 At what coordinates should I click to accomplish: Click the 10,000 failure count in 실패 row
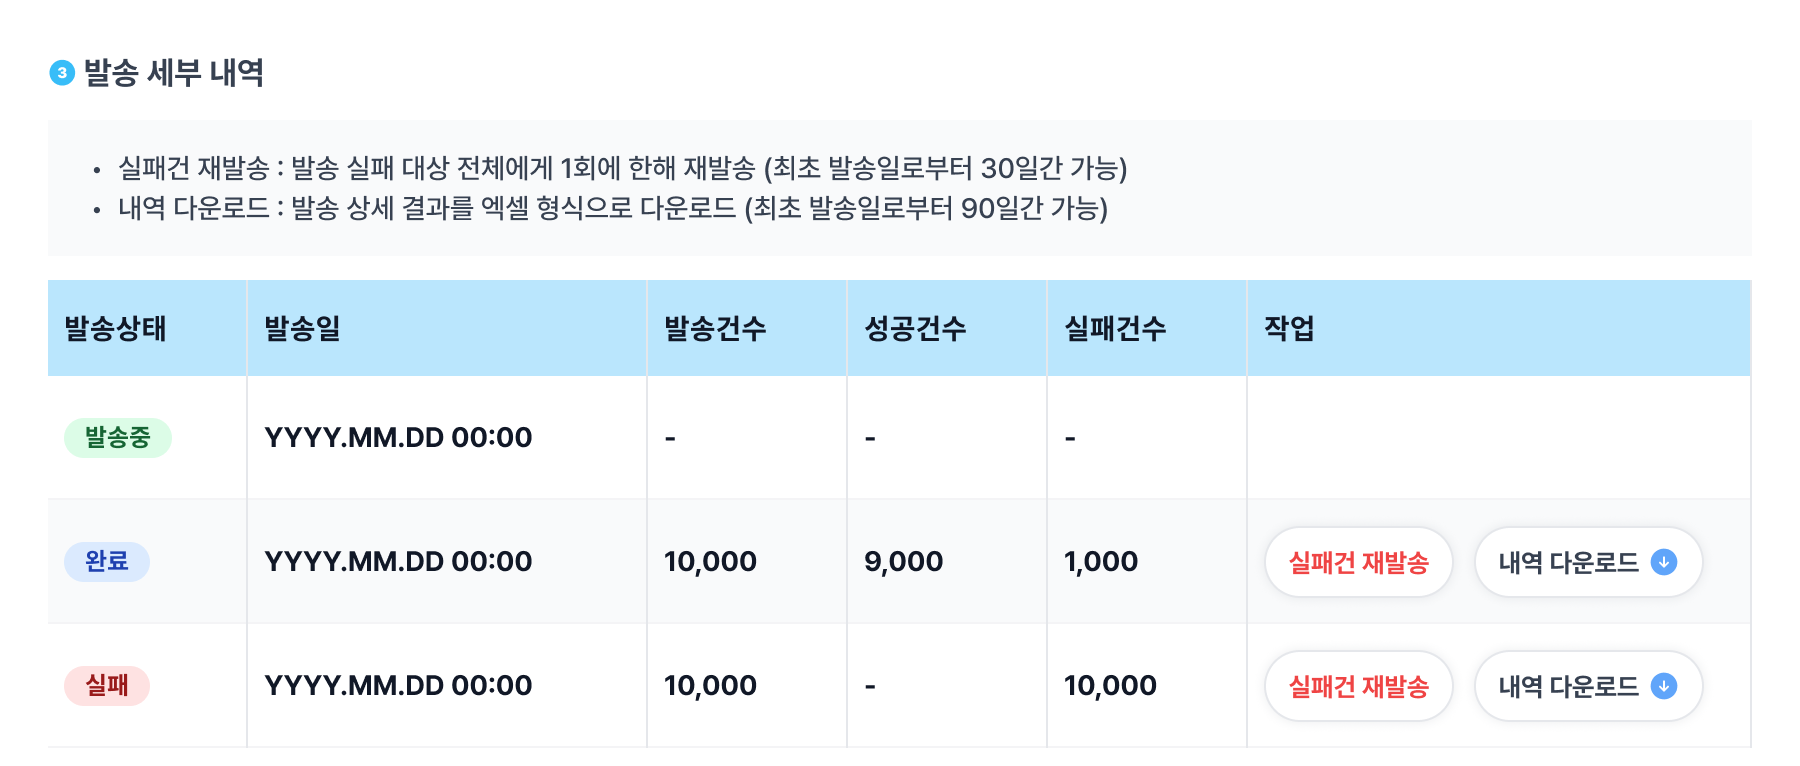[1110, 686]
